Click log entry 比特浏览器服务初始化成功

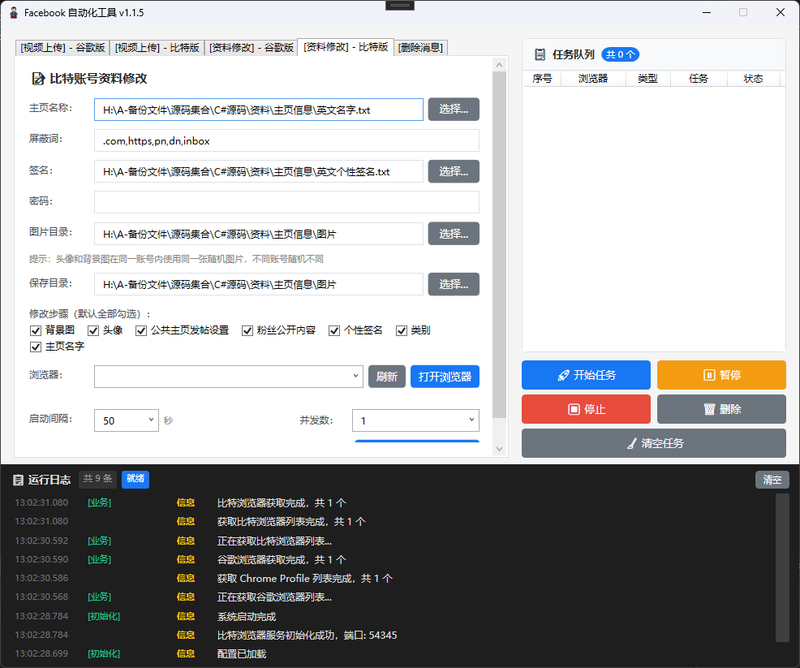[307, 635]
